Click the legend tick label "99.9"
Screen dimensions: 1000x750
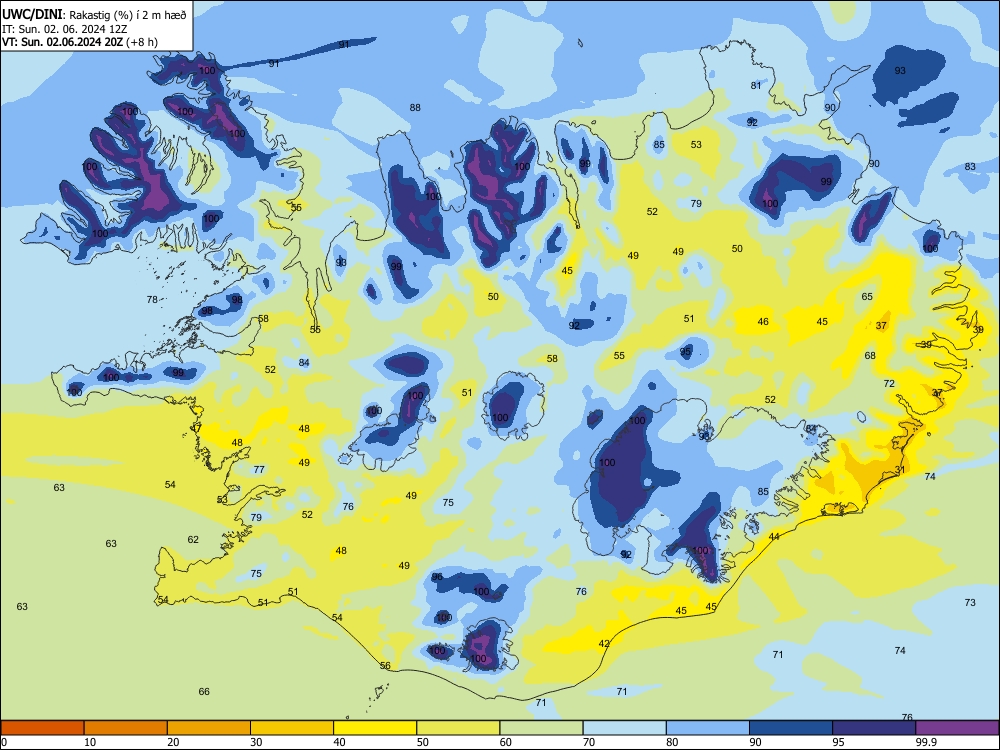coord(926,742)
